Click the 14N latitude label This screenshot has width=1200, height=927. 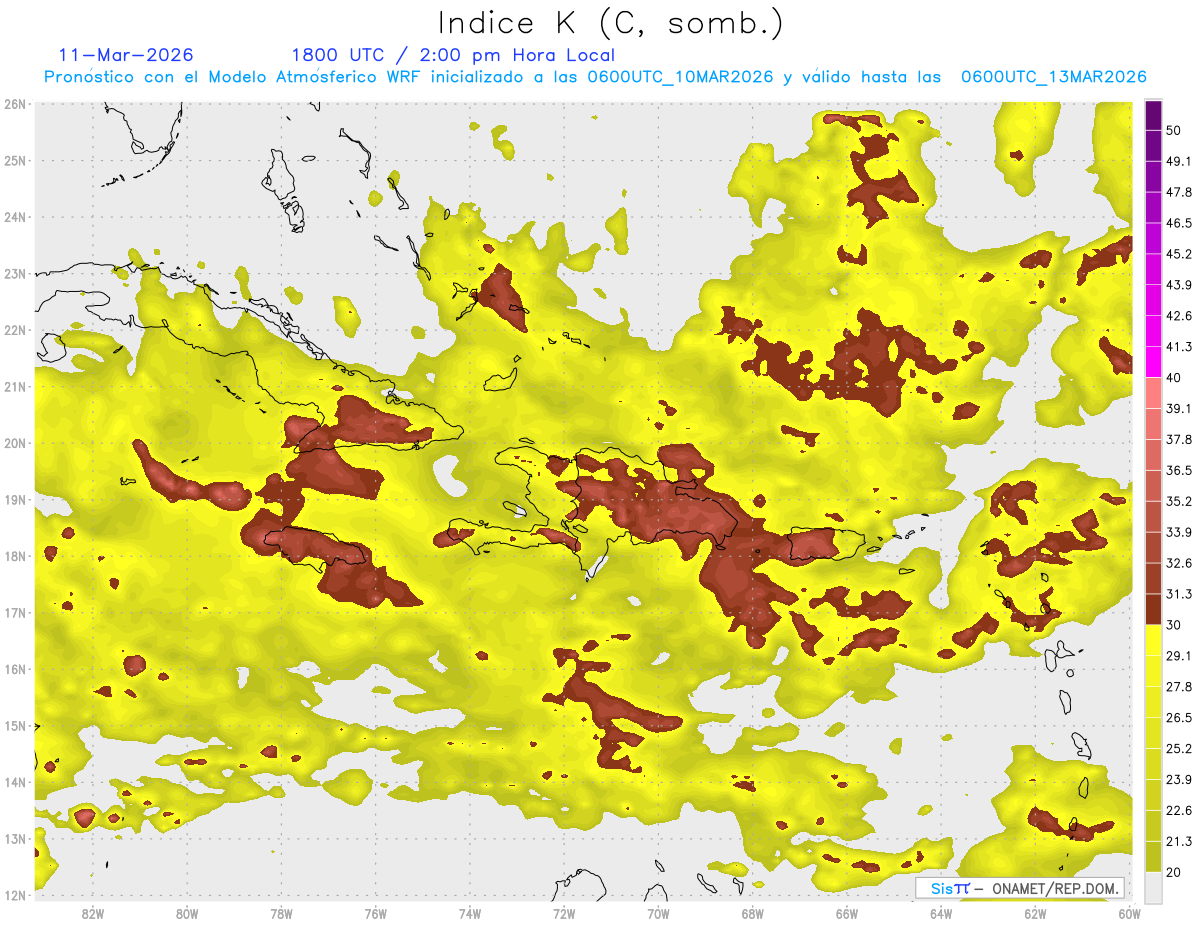[15, 782]
